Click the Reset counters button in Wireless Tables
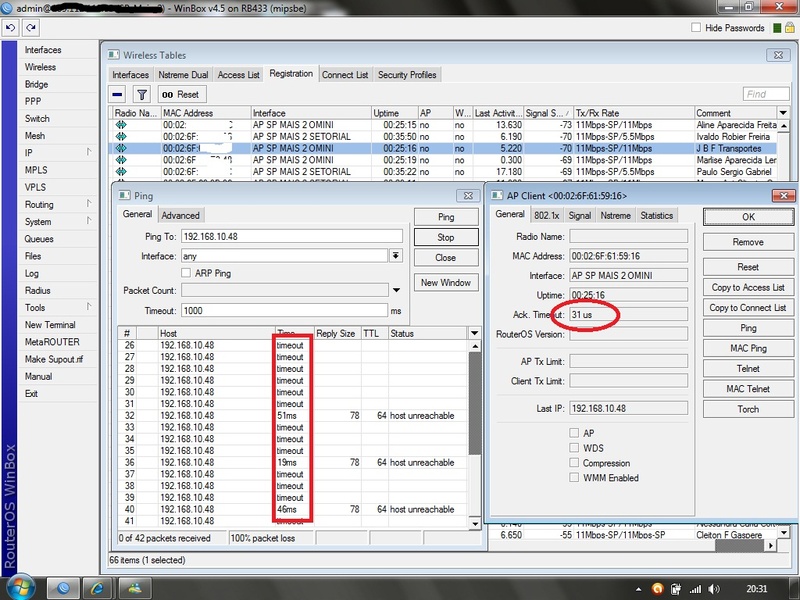 coord(181,94)
